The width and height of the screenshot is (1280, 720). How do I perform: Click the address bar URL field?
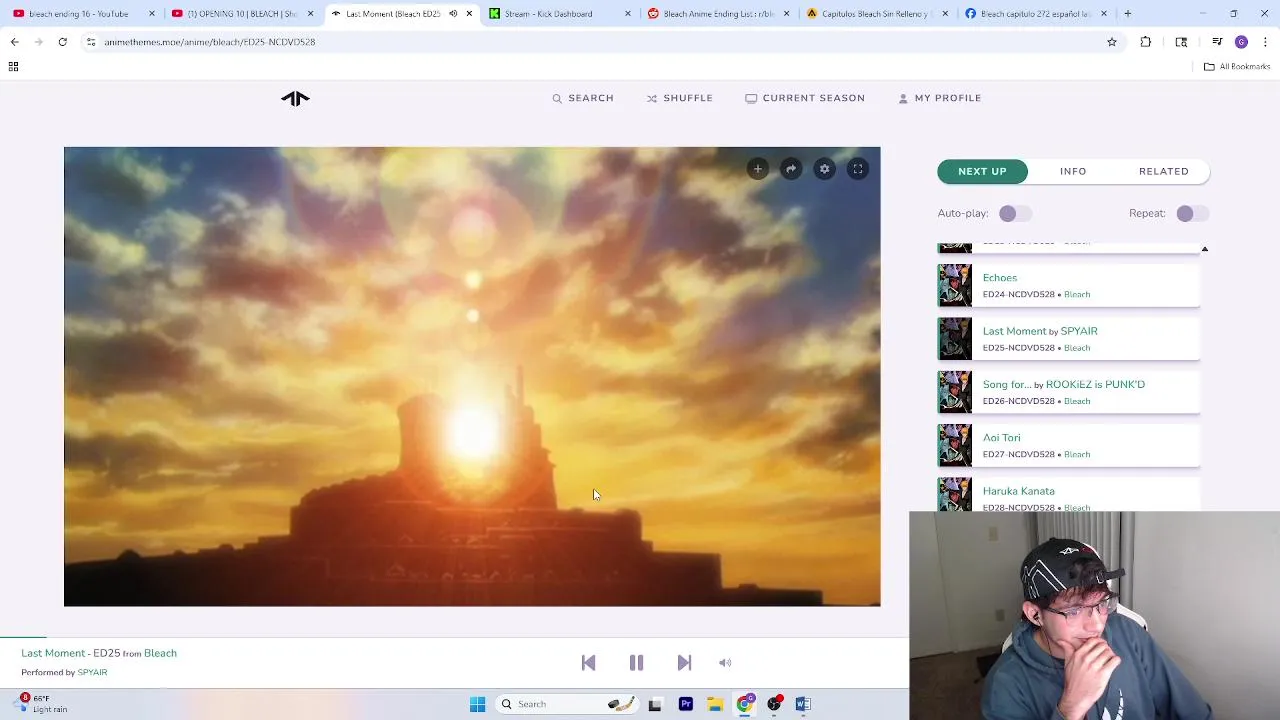[600, 42]
